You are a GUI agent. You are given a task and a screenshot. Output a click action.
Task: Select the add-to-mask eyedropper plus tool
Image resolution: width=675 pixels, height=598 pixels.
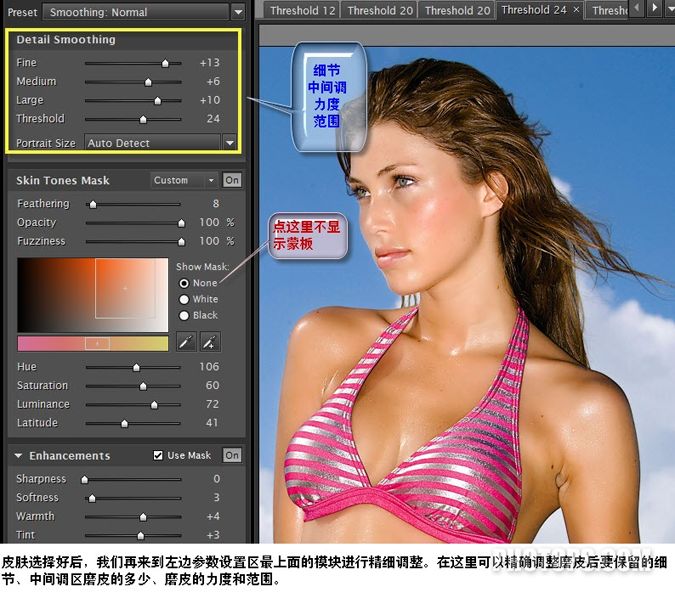pyautogui.click(x=210, y=342)
